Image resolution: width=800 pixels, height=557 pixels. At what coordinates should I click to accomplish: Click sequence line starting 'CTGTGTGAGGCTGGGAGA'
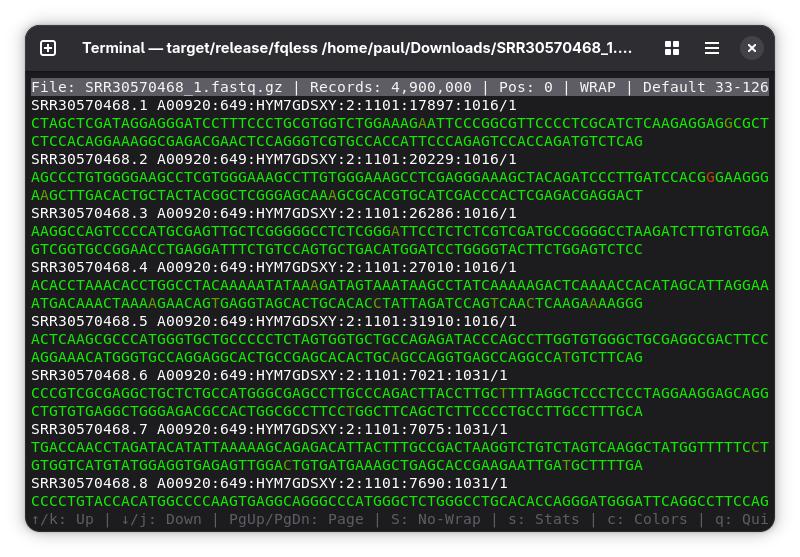(x=337, y=412)
